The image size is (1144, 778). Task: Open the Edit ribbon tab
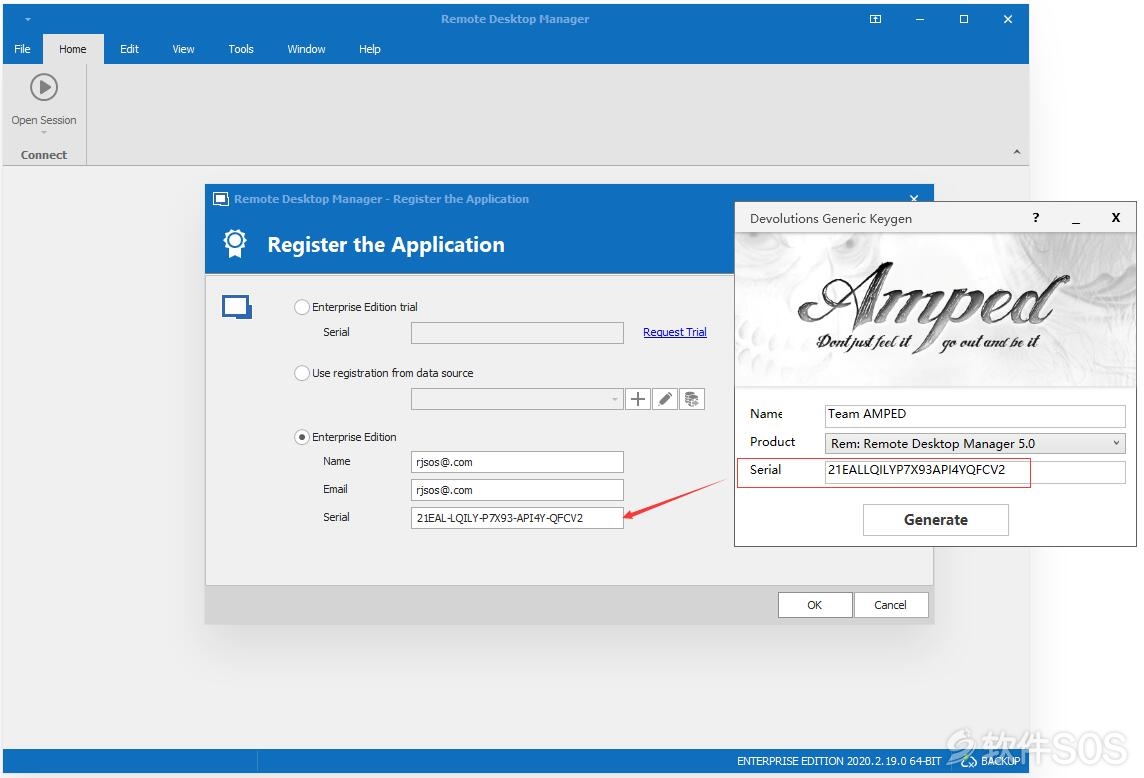129,49
